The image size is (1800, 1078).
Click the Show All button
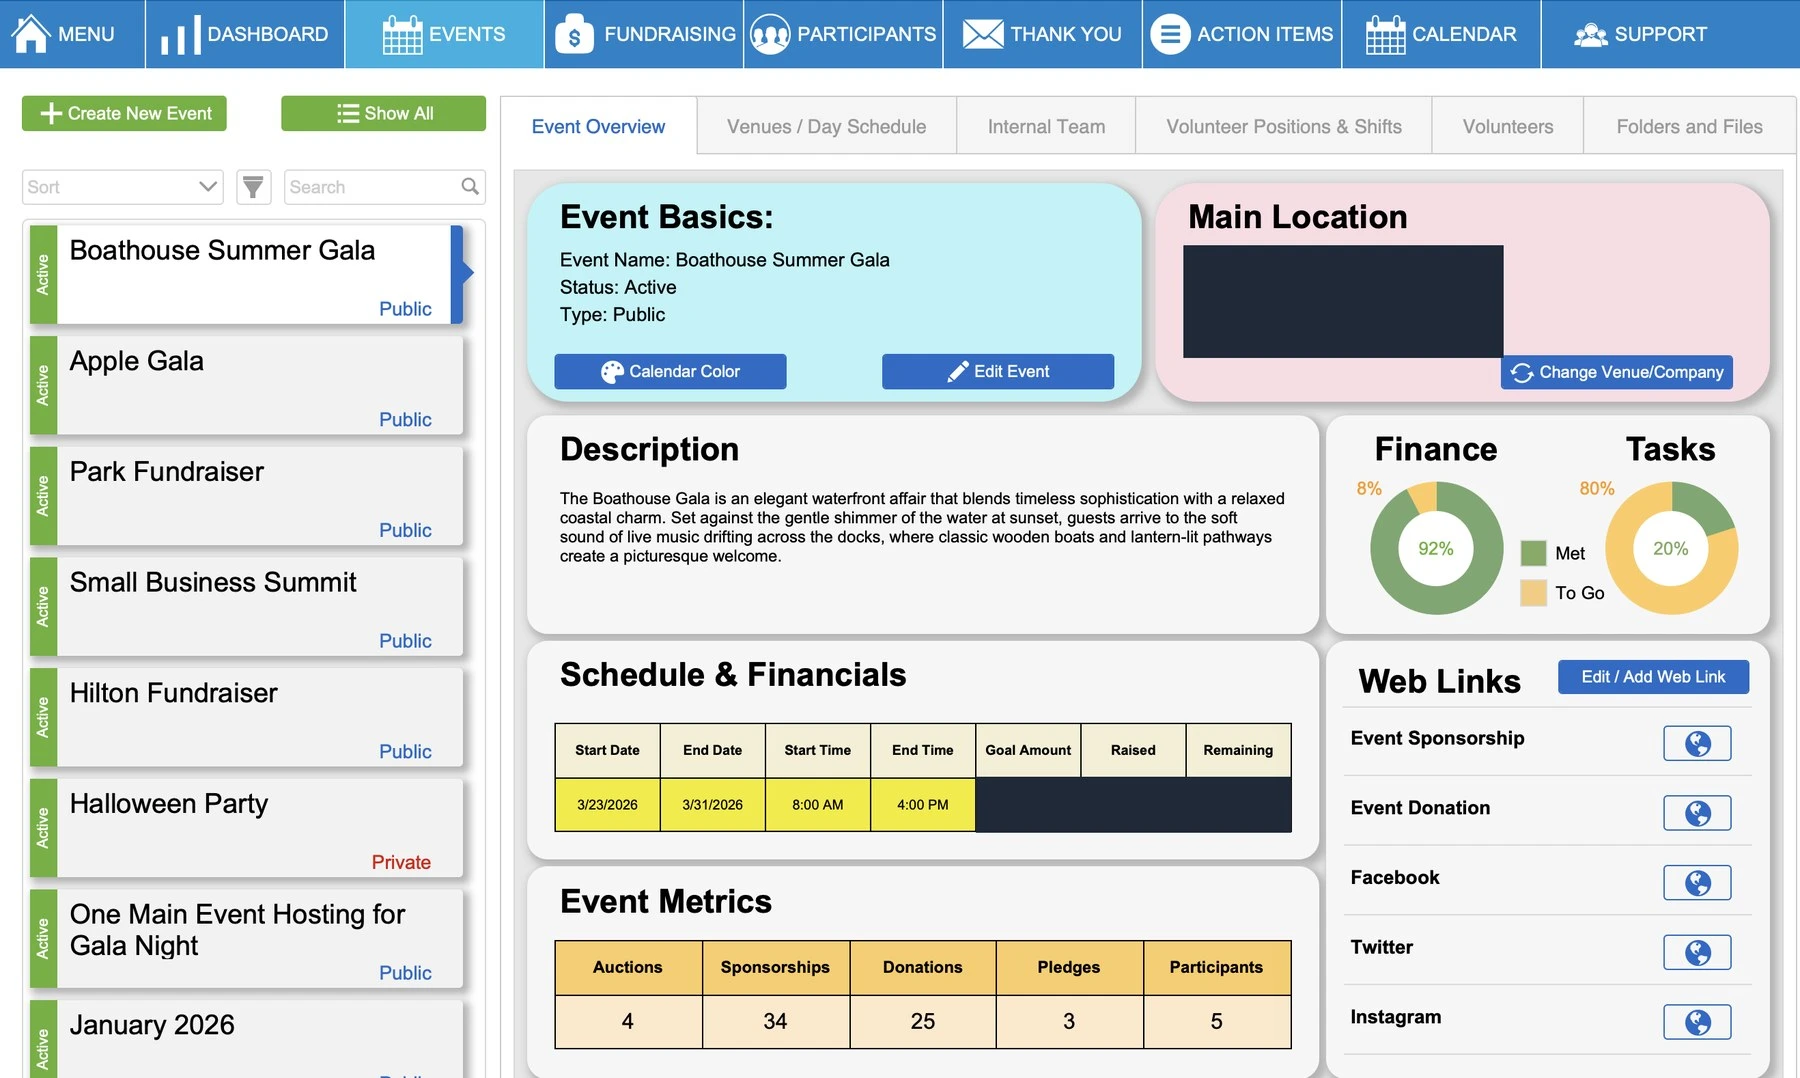383,113
